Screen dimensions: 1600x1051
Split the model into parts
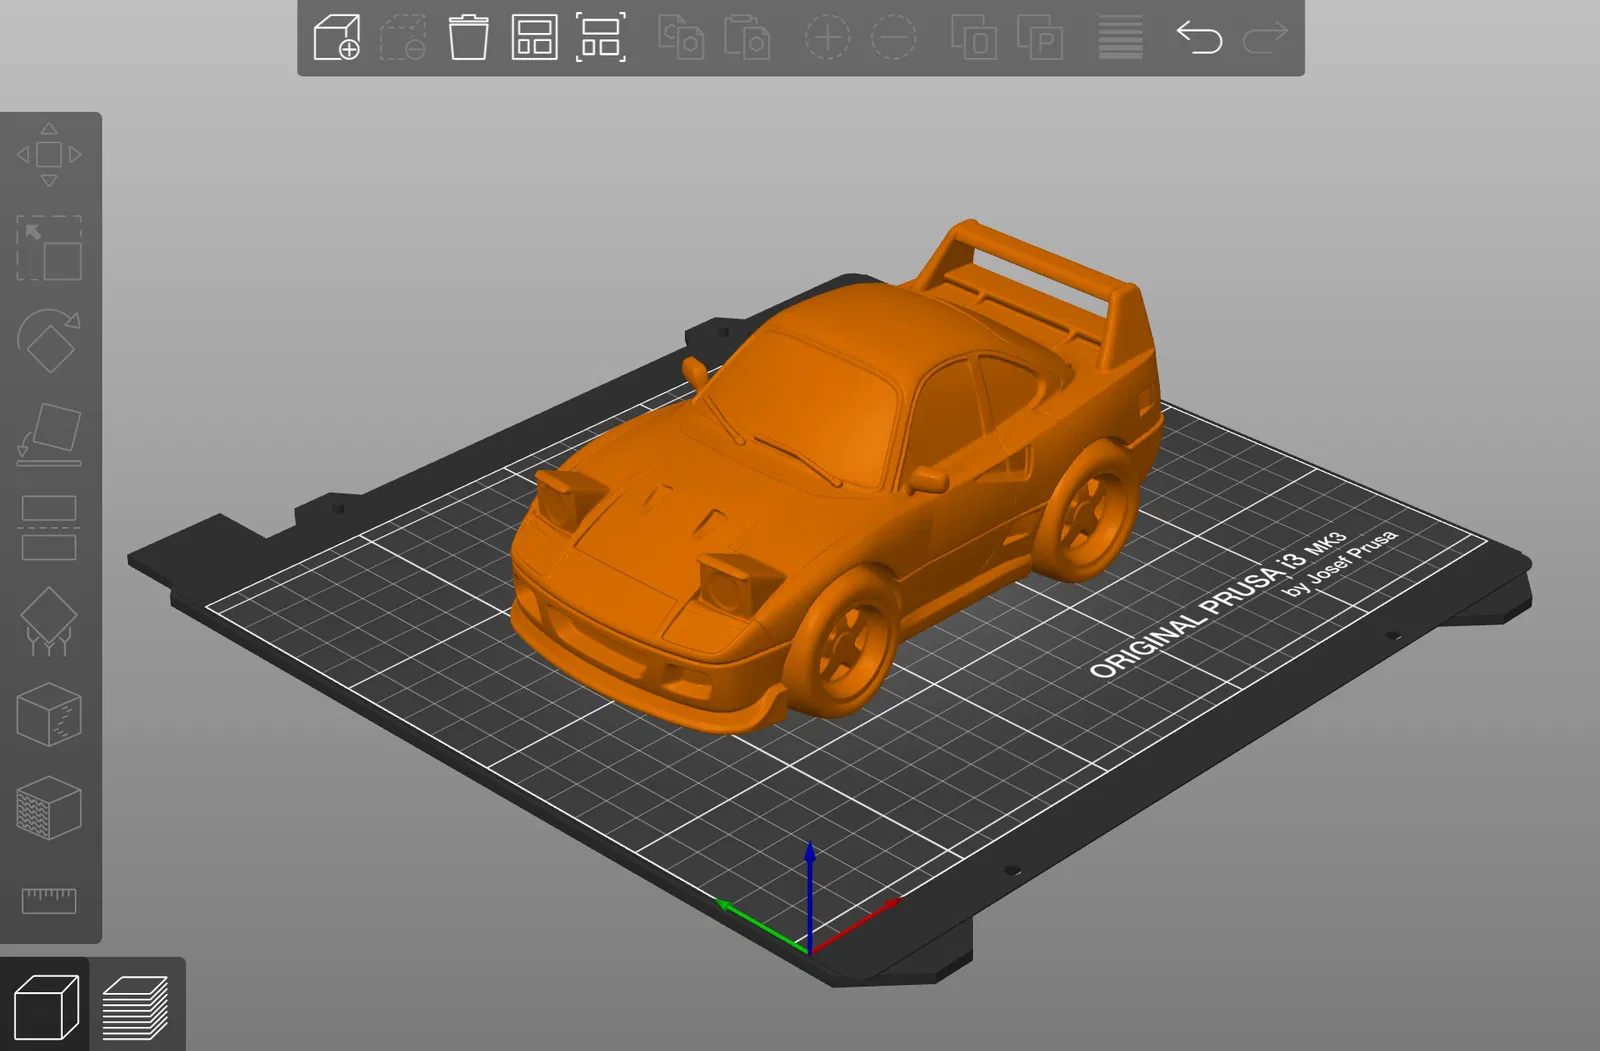point(1040,38)
